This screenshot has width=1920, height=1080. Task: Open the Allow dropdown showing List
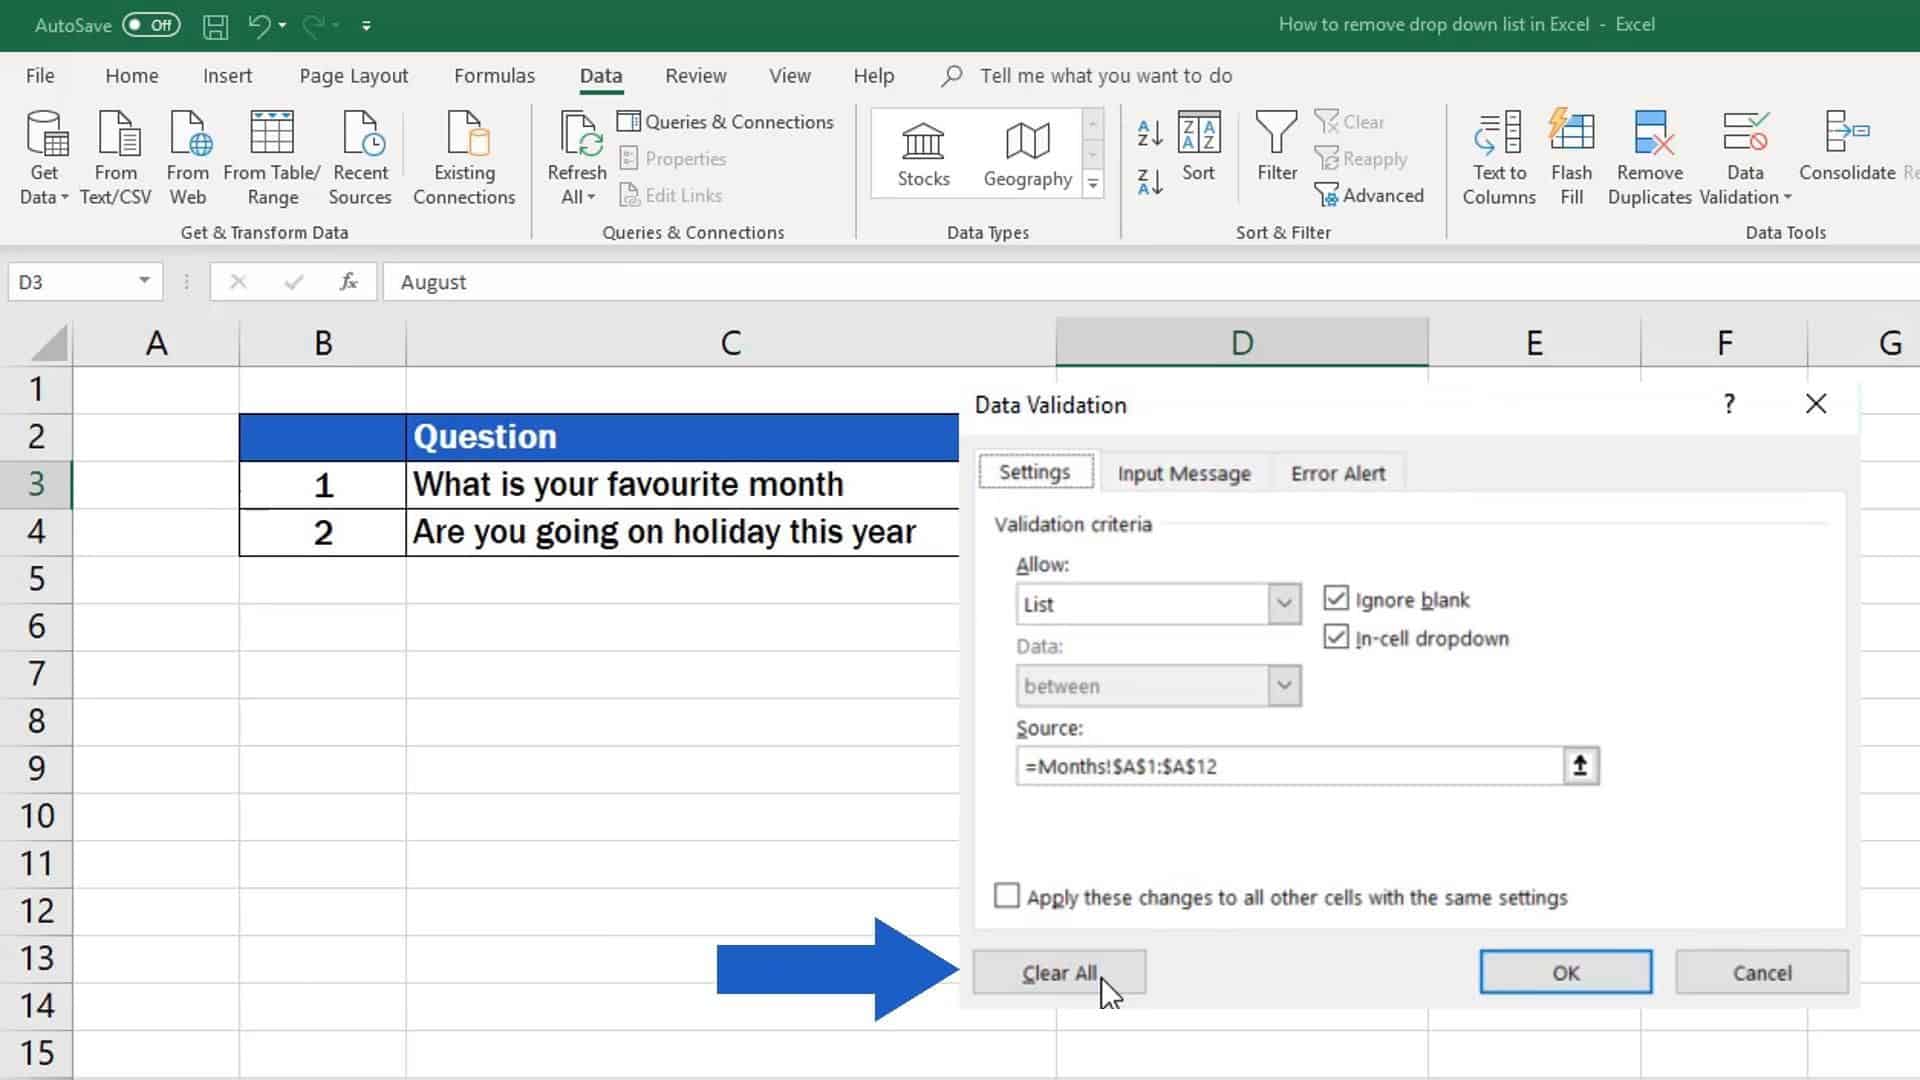1284,603
